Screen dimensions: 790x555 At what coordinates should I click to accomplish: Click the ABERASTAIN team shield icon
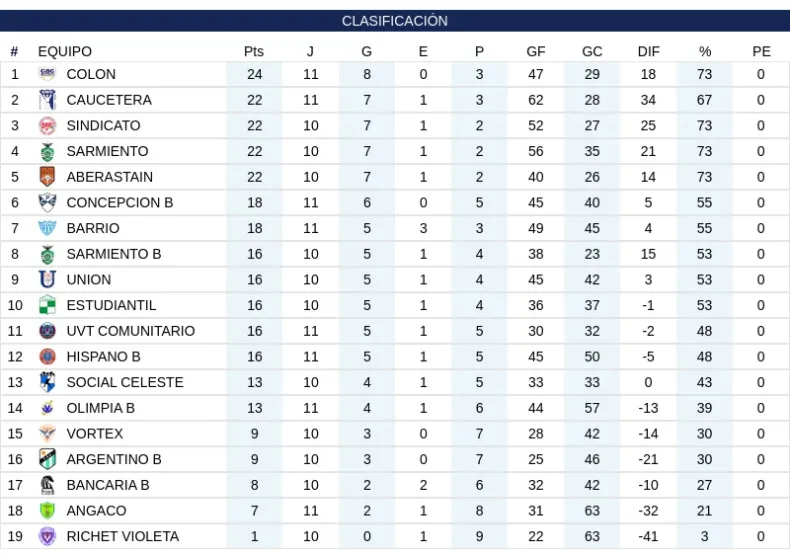(47, 177)
